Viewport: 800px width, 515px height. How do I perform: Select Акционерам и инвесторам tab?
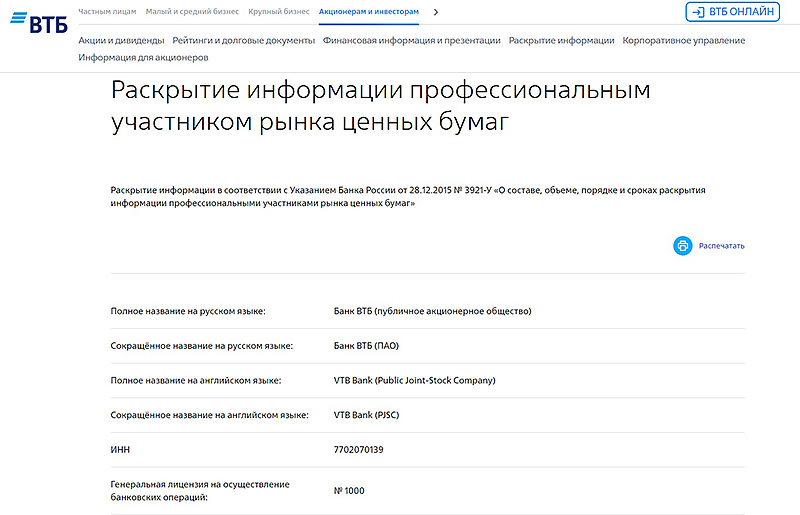(x=368, y=12)
